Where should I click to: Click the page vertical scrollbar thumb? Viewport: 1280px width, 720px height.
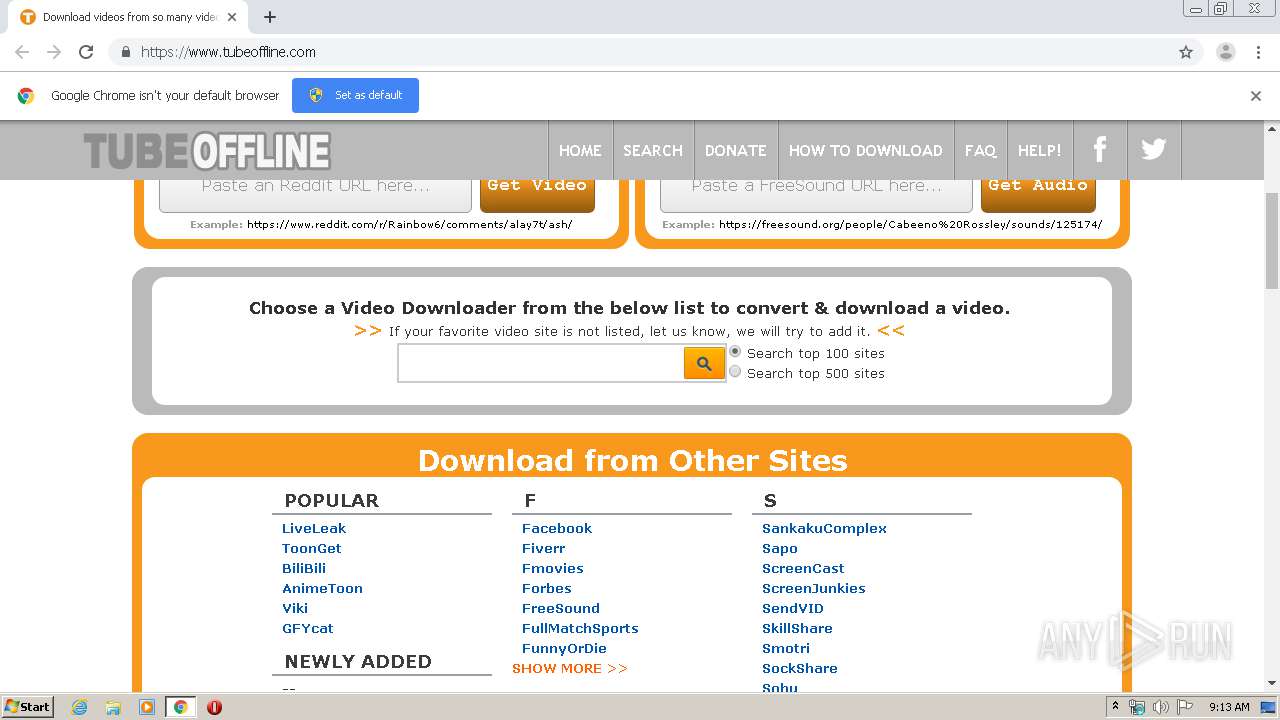click(x=1272, y=240)
